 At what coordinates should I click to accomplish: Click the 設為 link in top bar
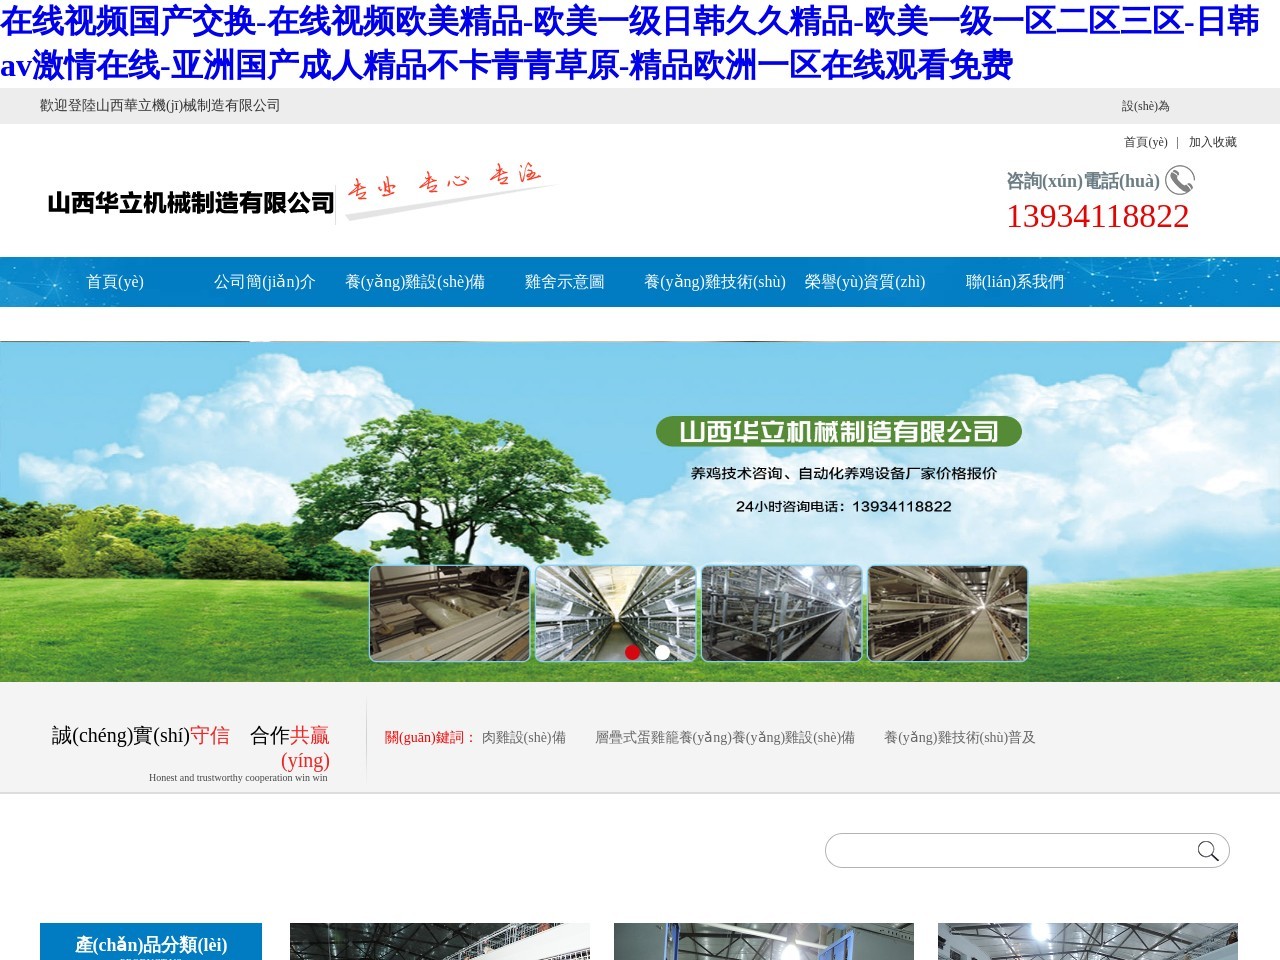(1145, 106)
